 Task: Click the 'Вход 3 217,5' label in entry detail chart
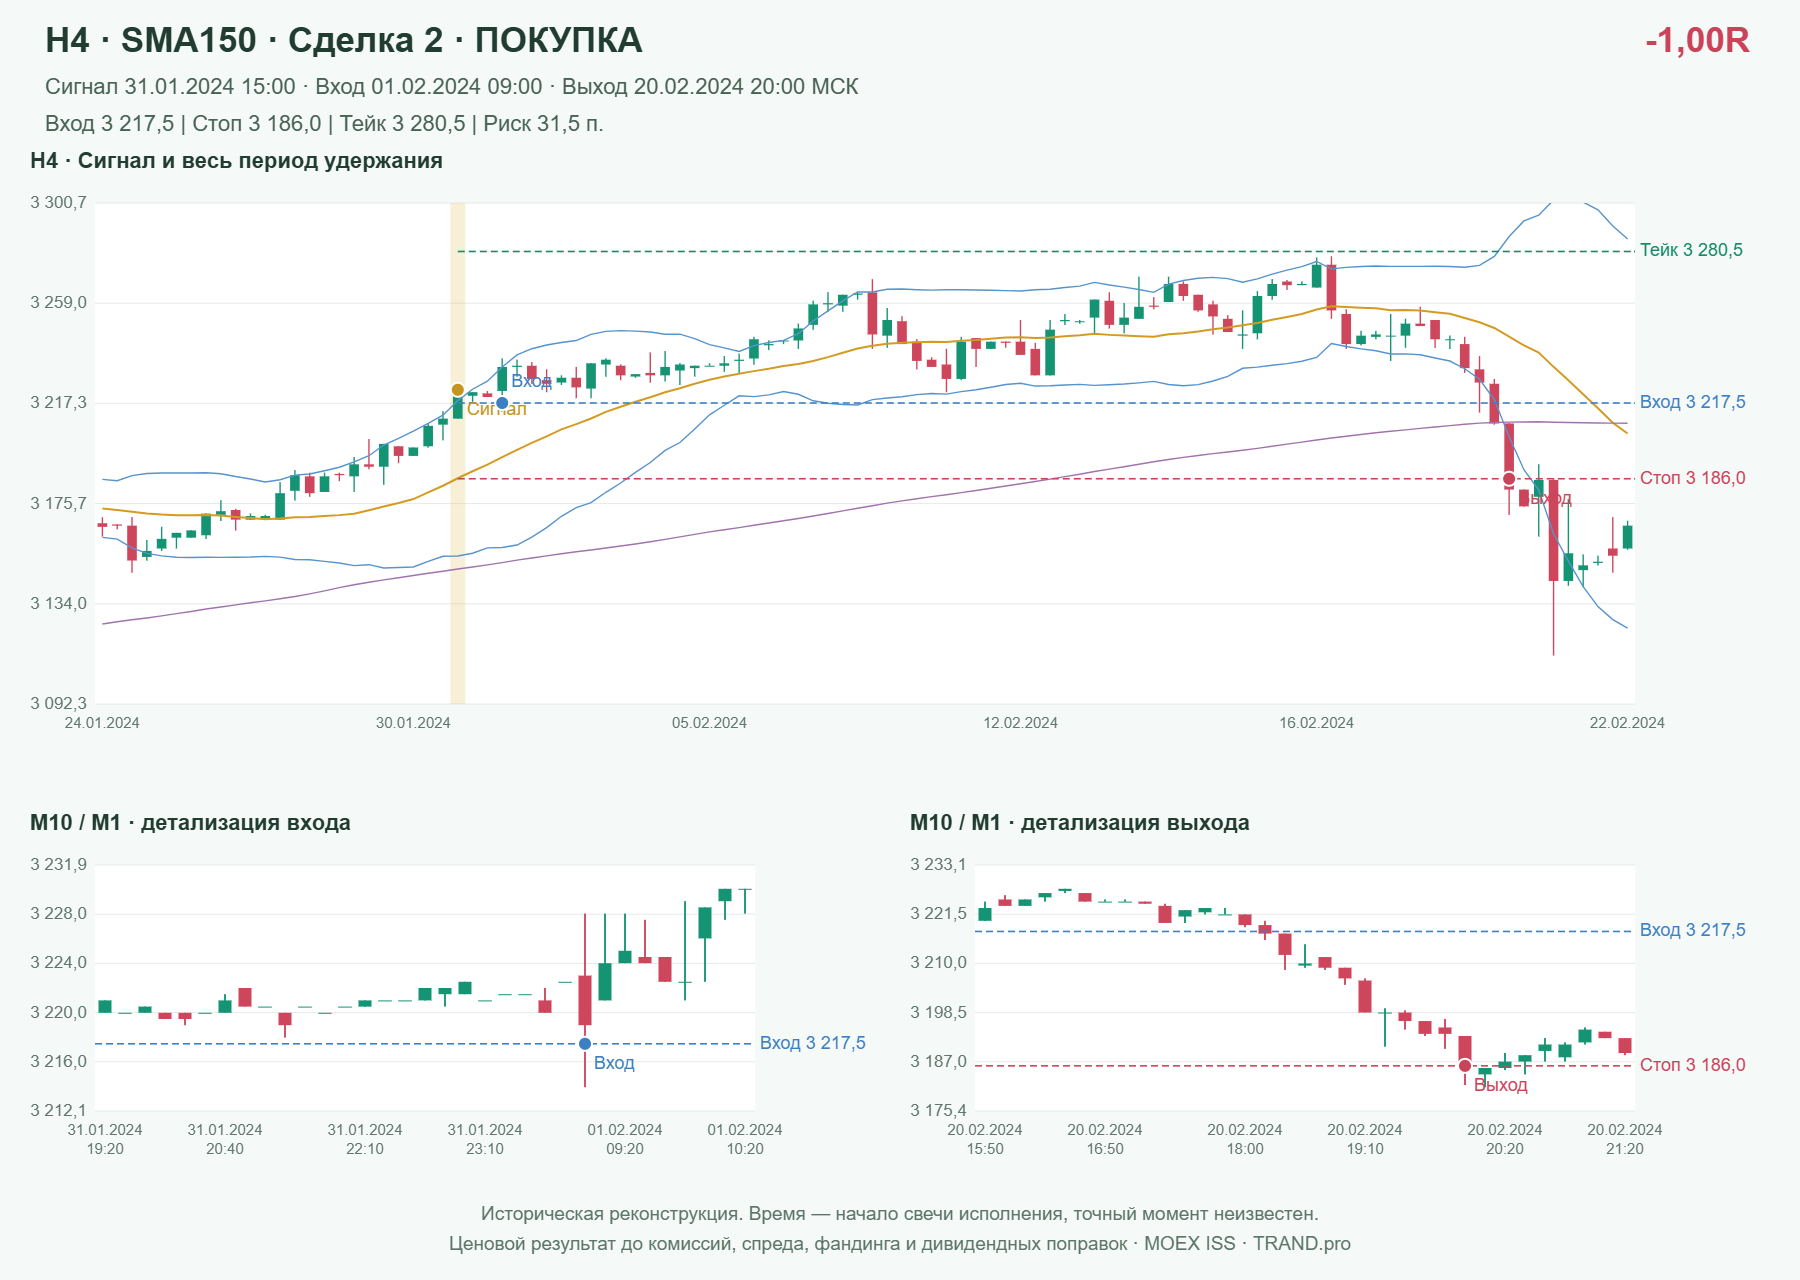(x=812, y=1043)
